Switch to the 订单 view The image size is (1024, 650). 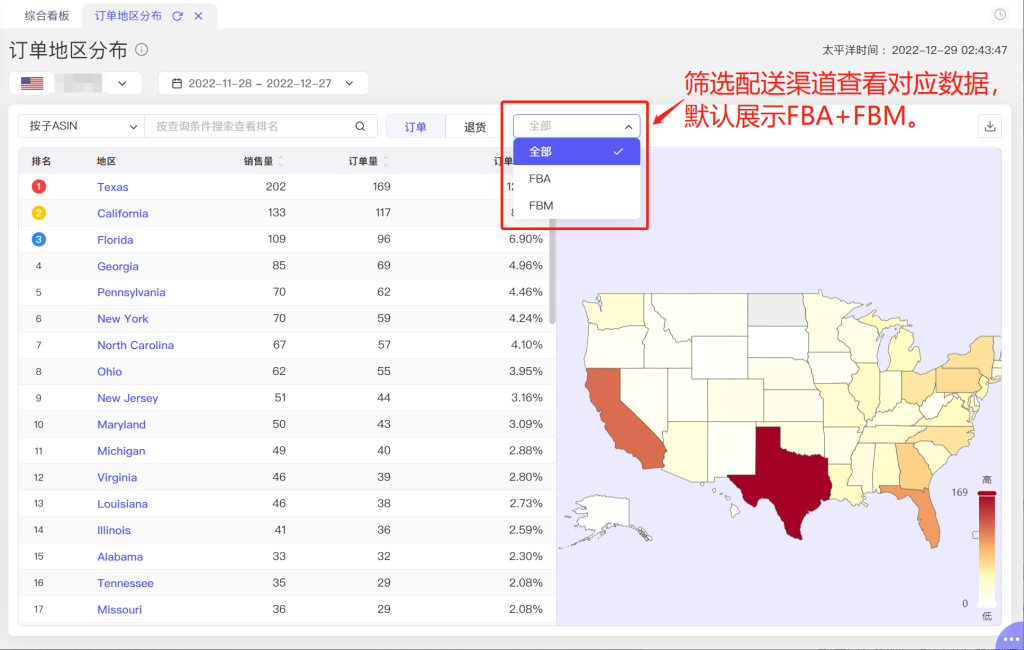[415, 127]
